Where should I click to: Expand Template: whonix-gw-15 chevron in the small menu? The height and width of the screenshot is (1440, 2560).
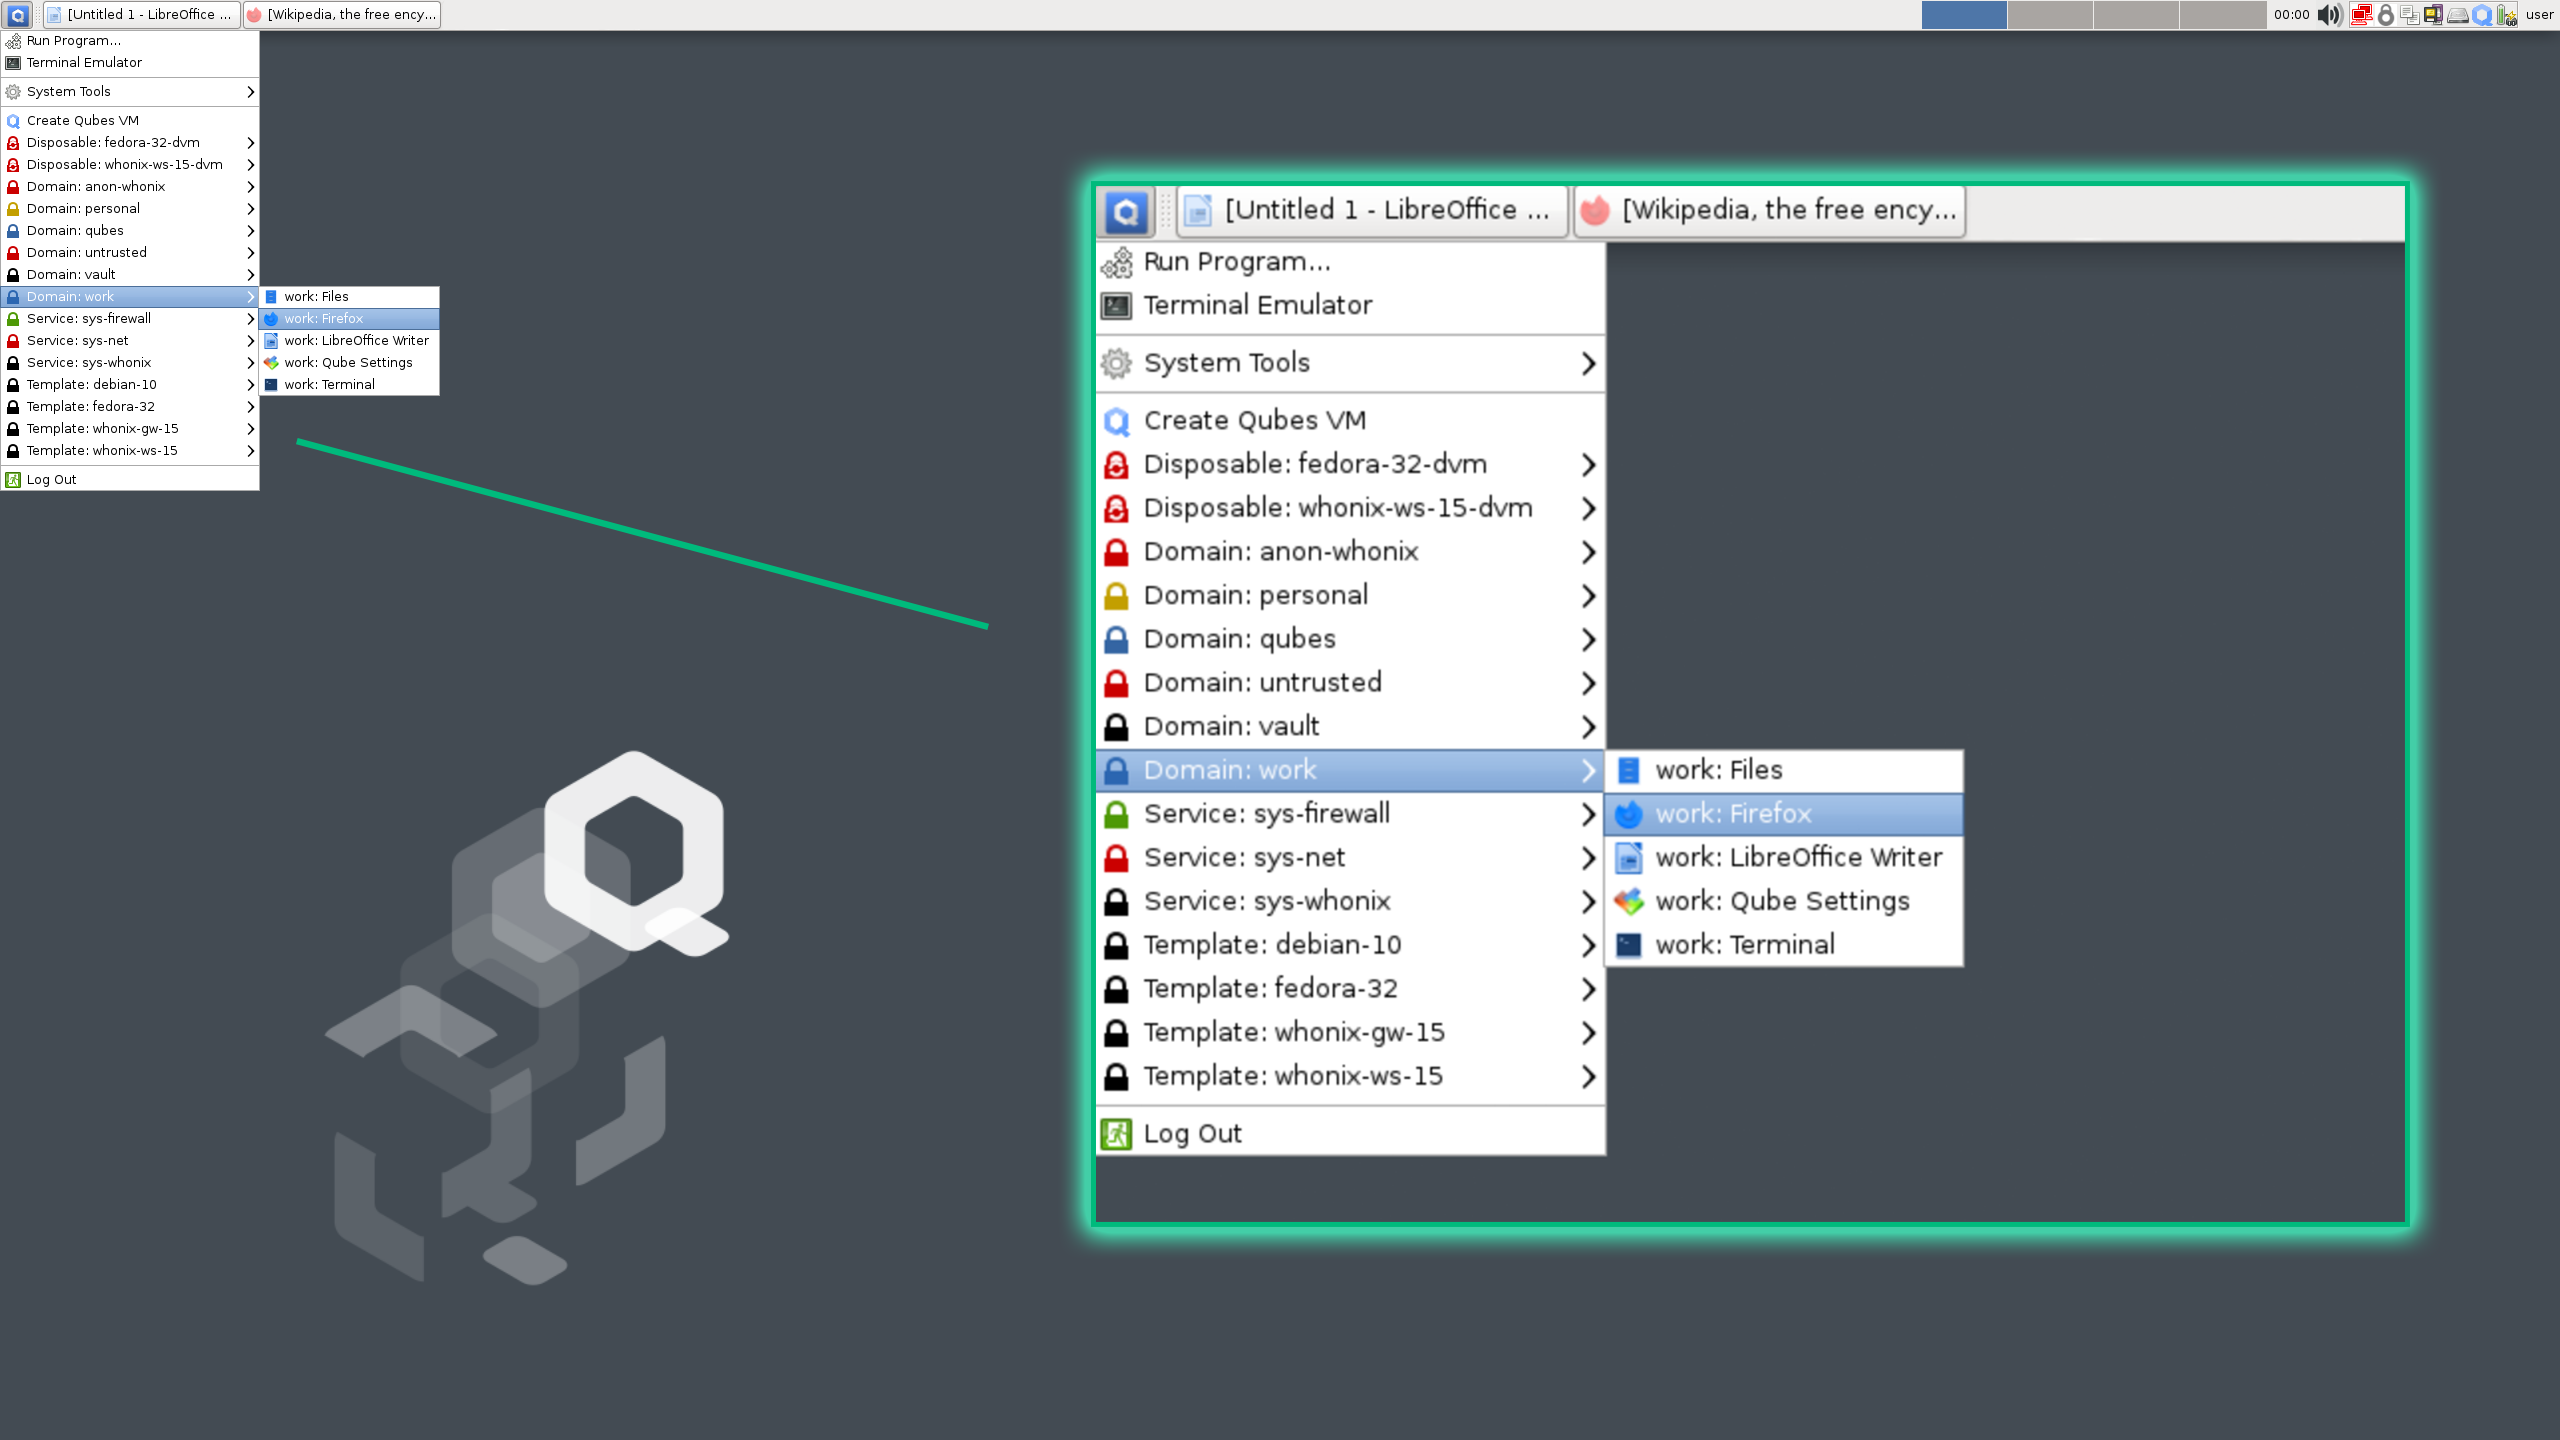[x=250, y=429]
